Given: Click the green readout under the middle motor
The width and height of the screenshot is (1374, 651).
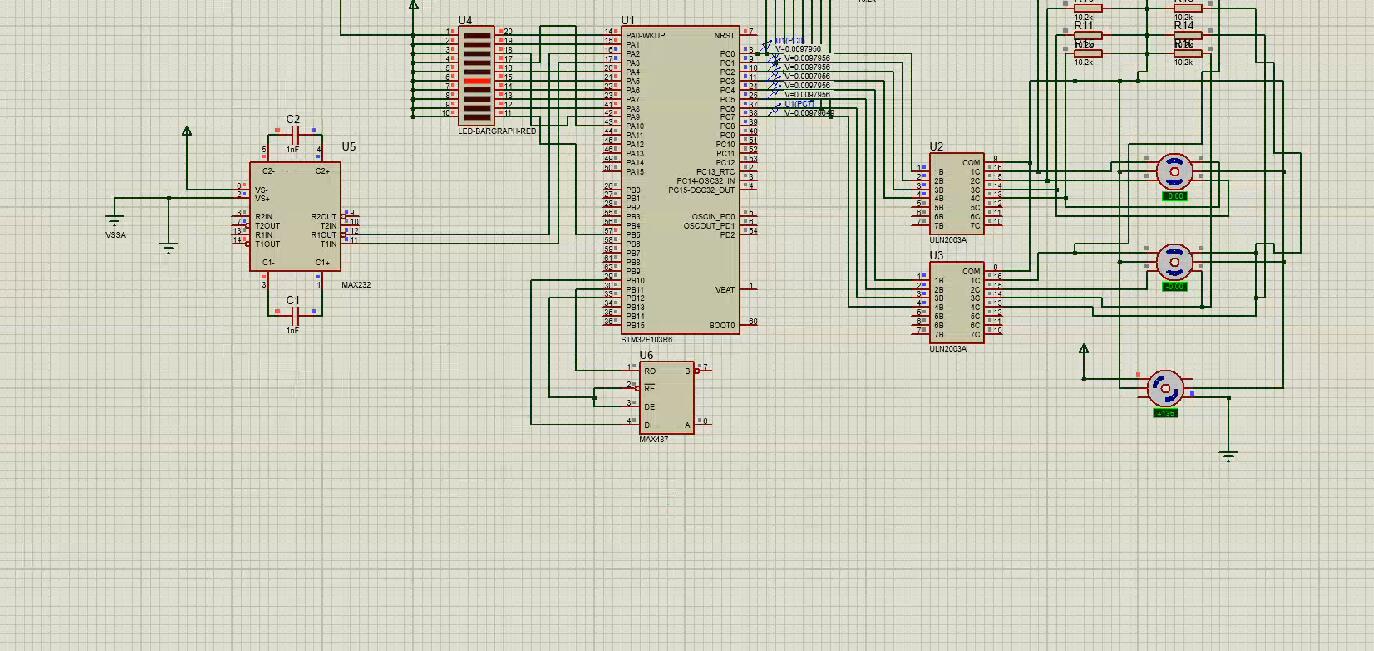Looking at the screenshot, I should click(1175, 286).
